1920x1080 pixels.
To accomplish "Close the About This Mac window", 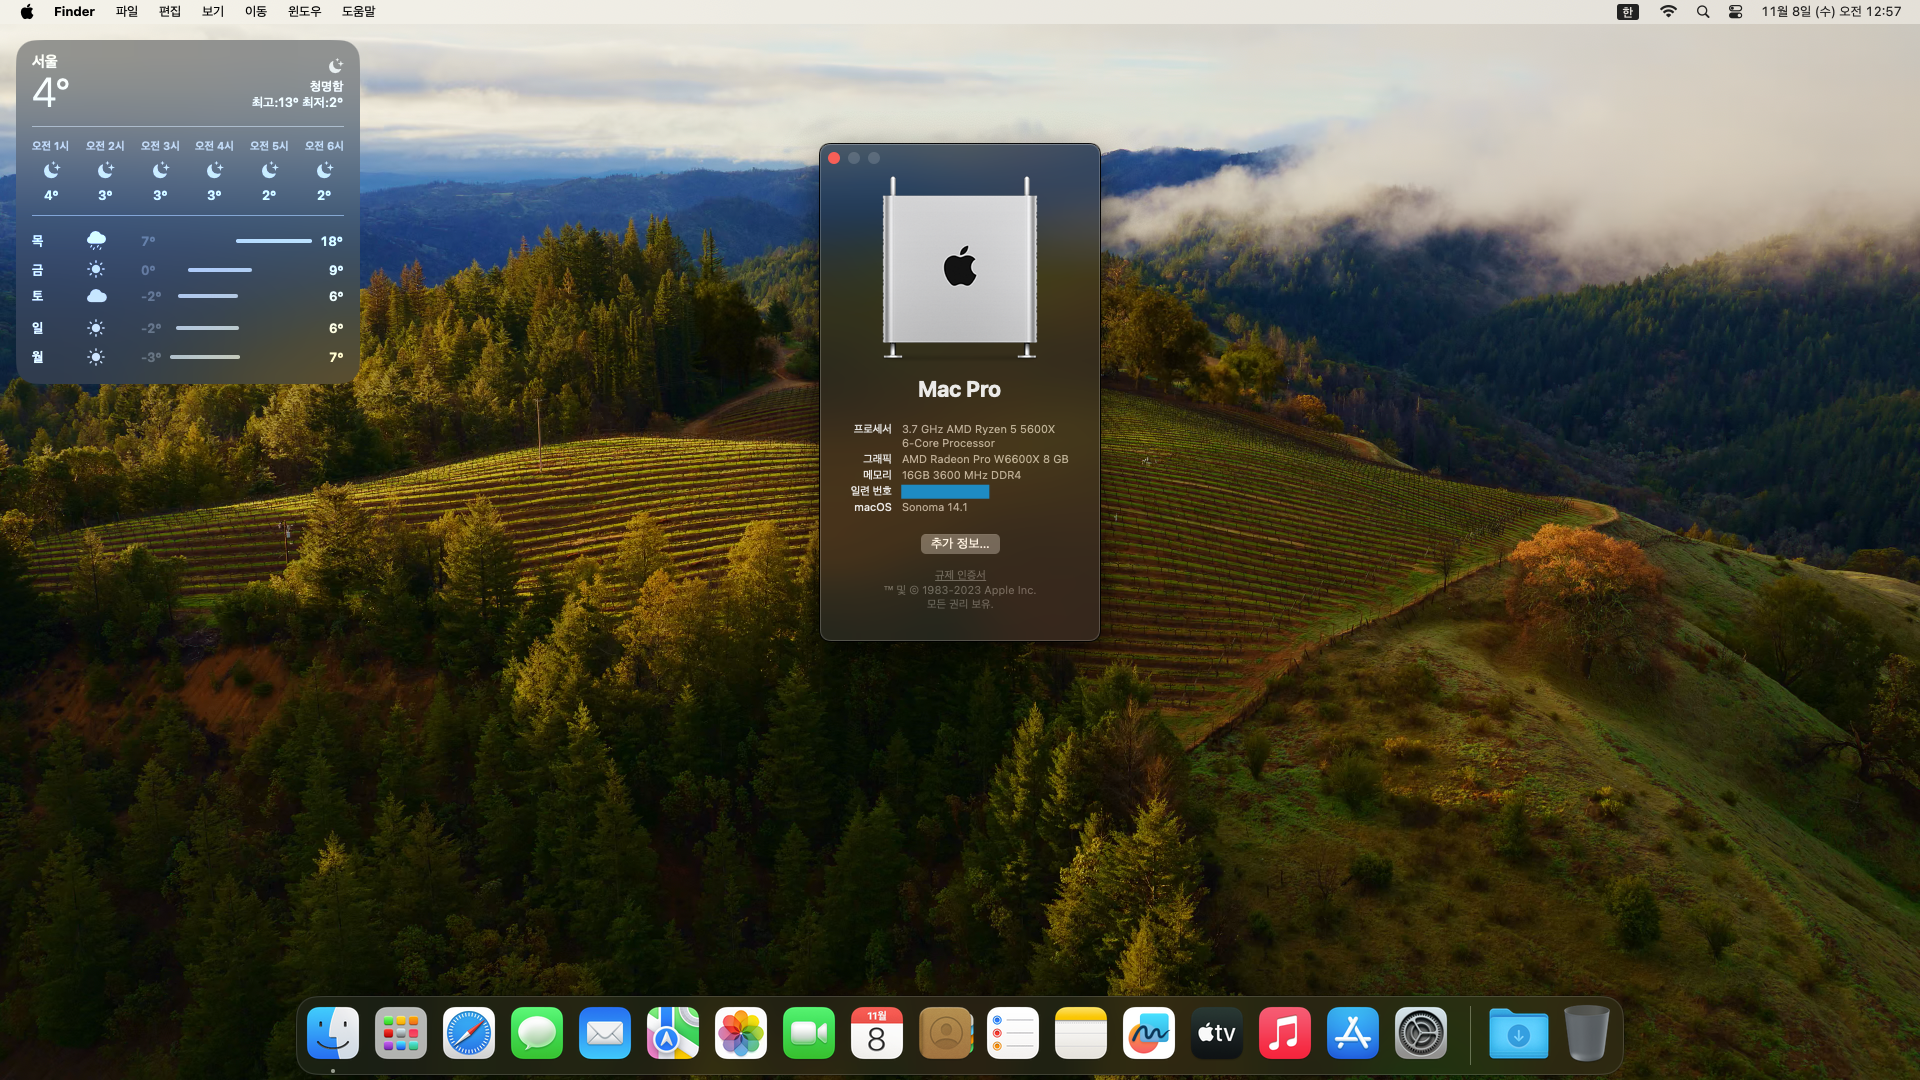I will (834, 158).
